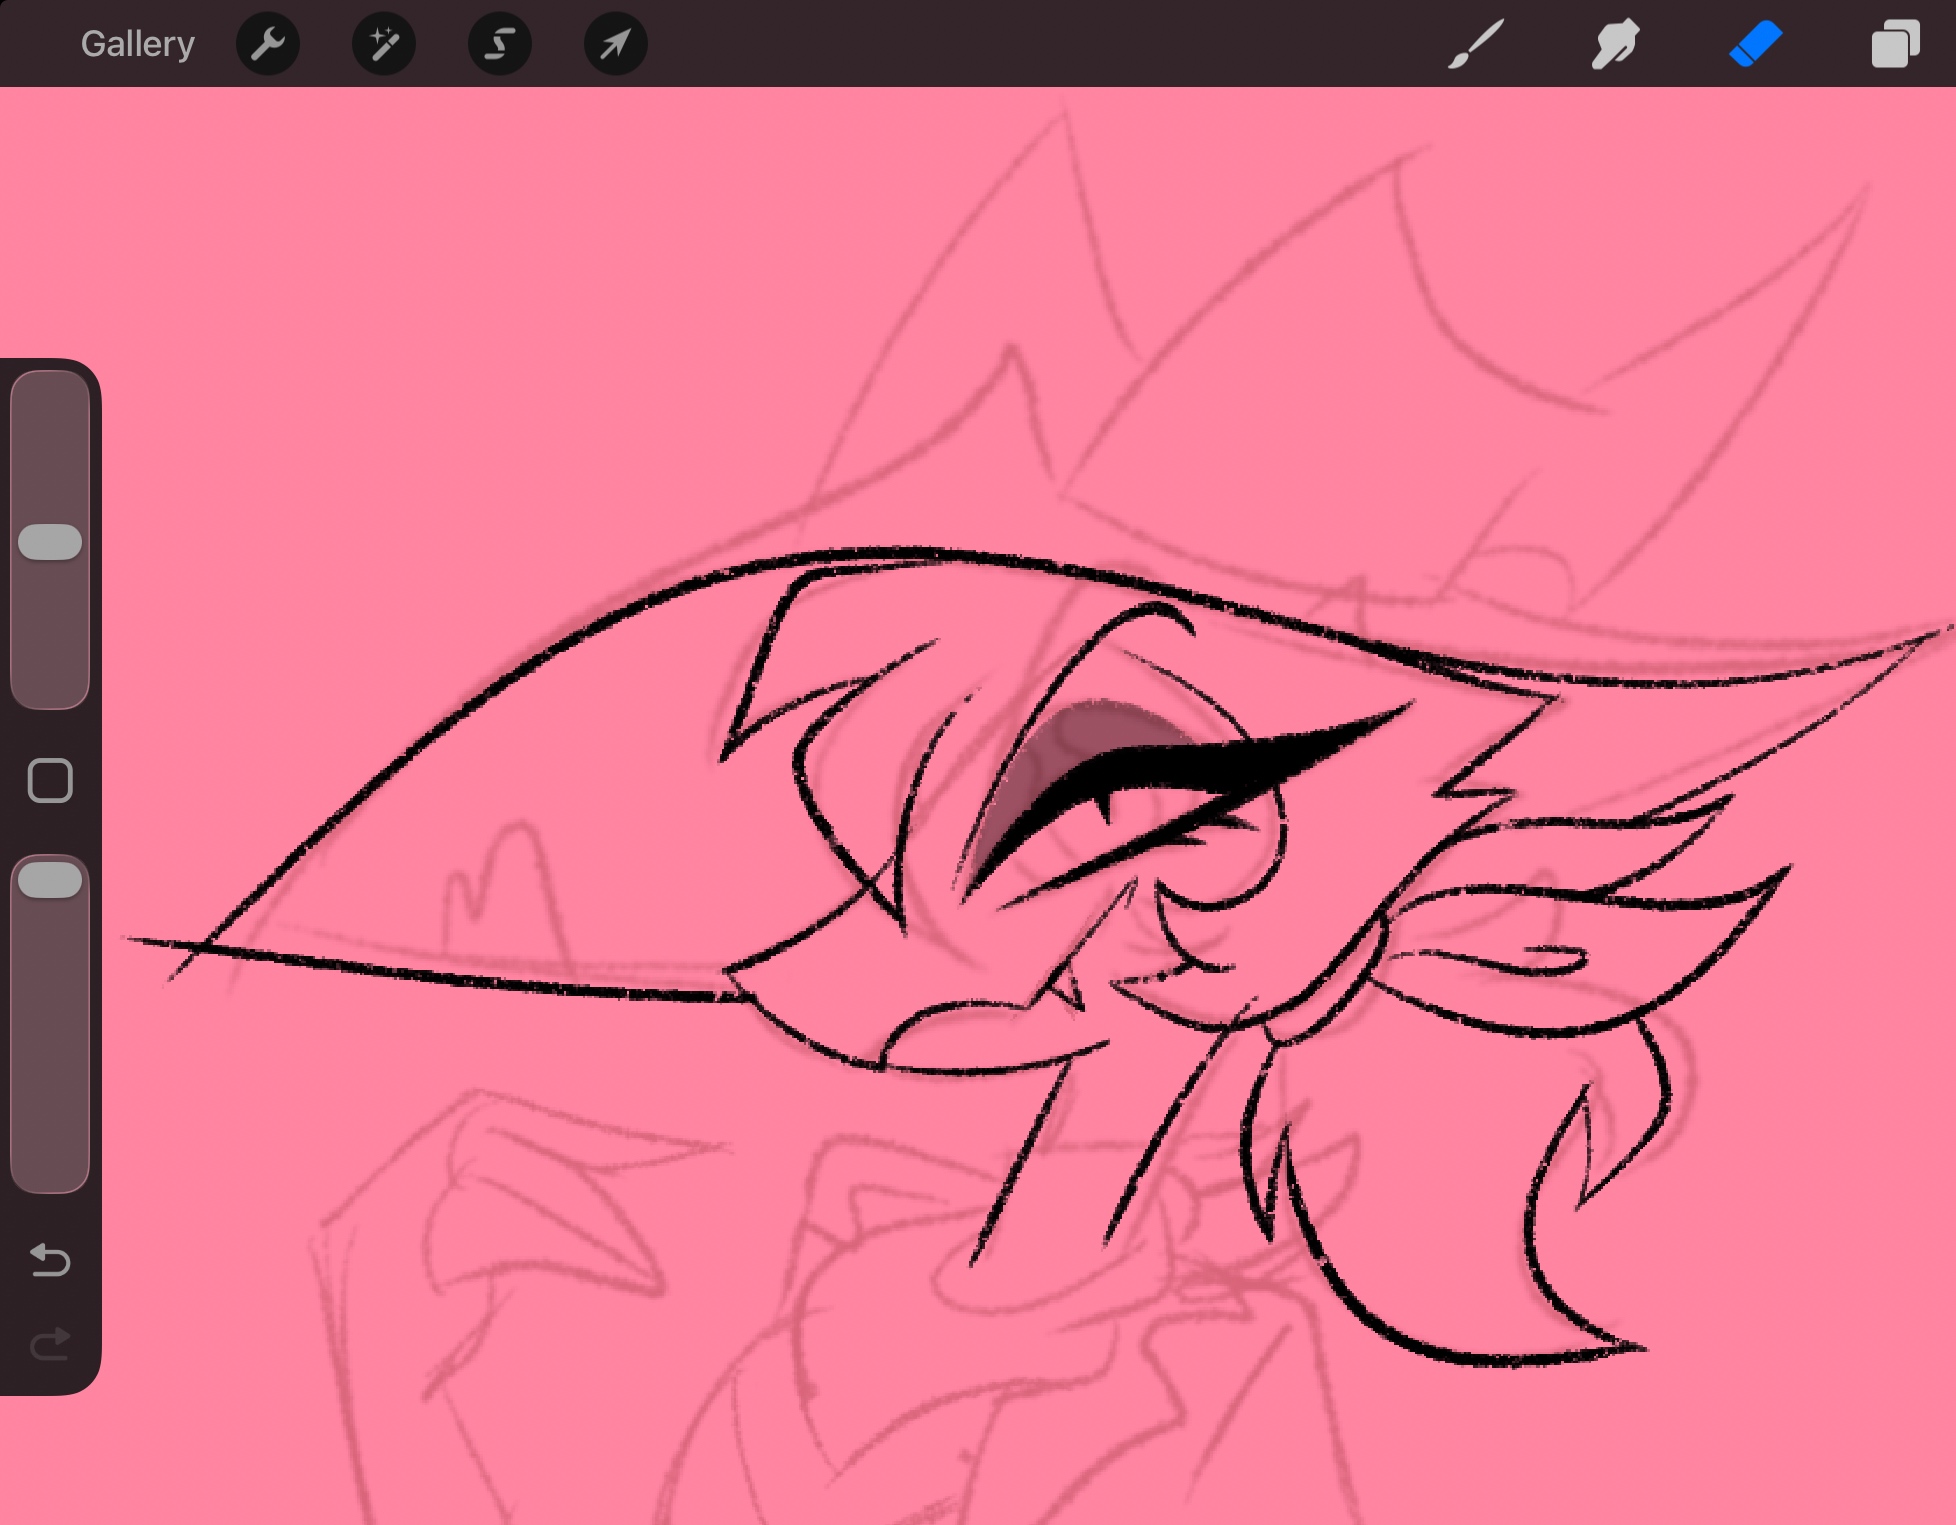
Task: Tap the Redo arrow in sidebar
Action: click(x=50, y=1345)
